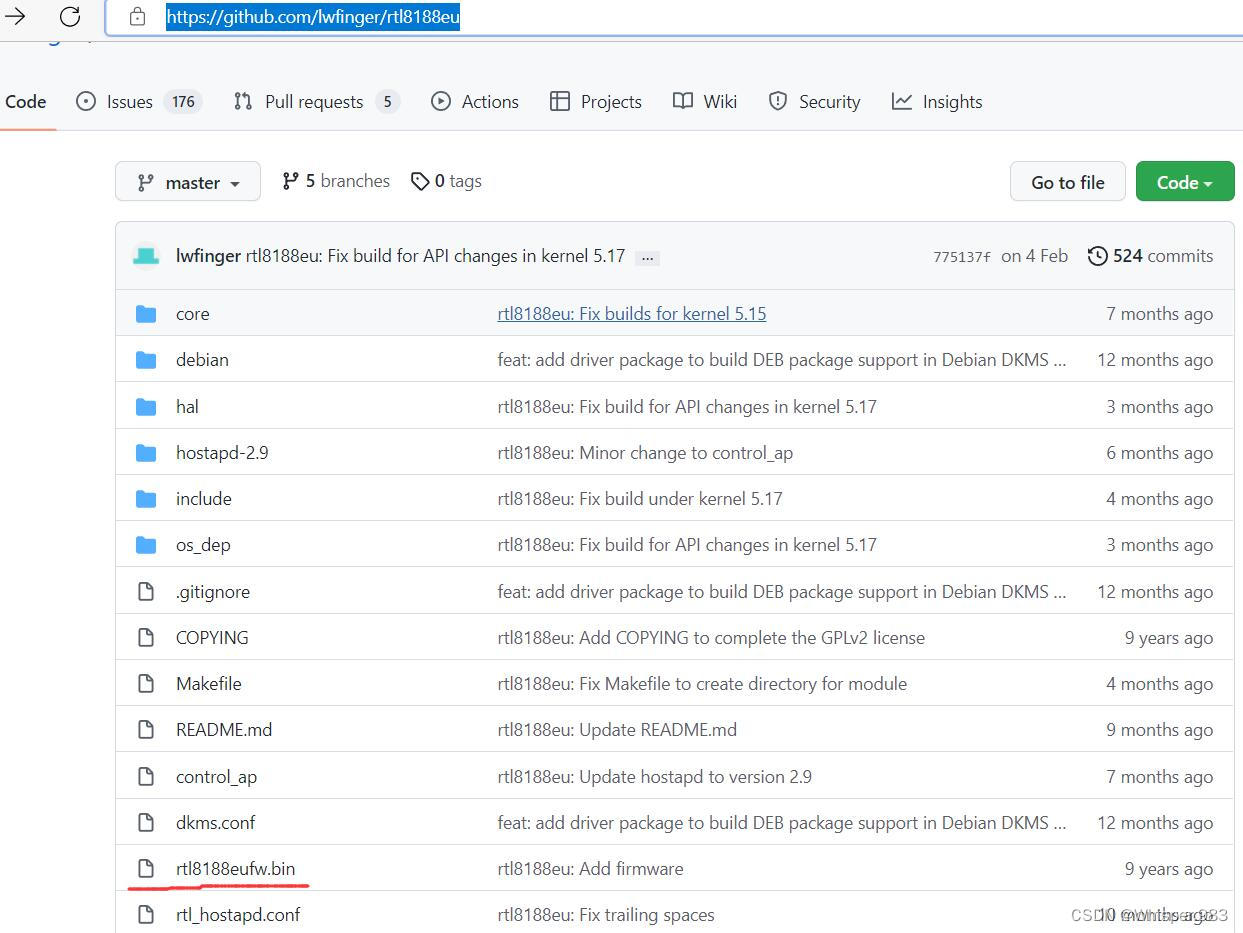Click the Go to file button
Image resolution: width=1243 pixels, height=933 pixels.
(1067, 182)
